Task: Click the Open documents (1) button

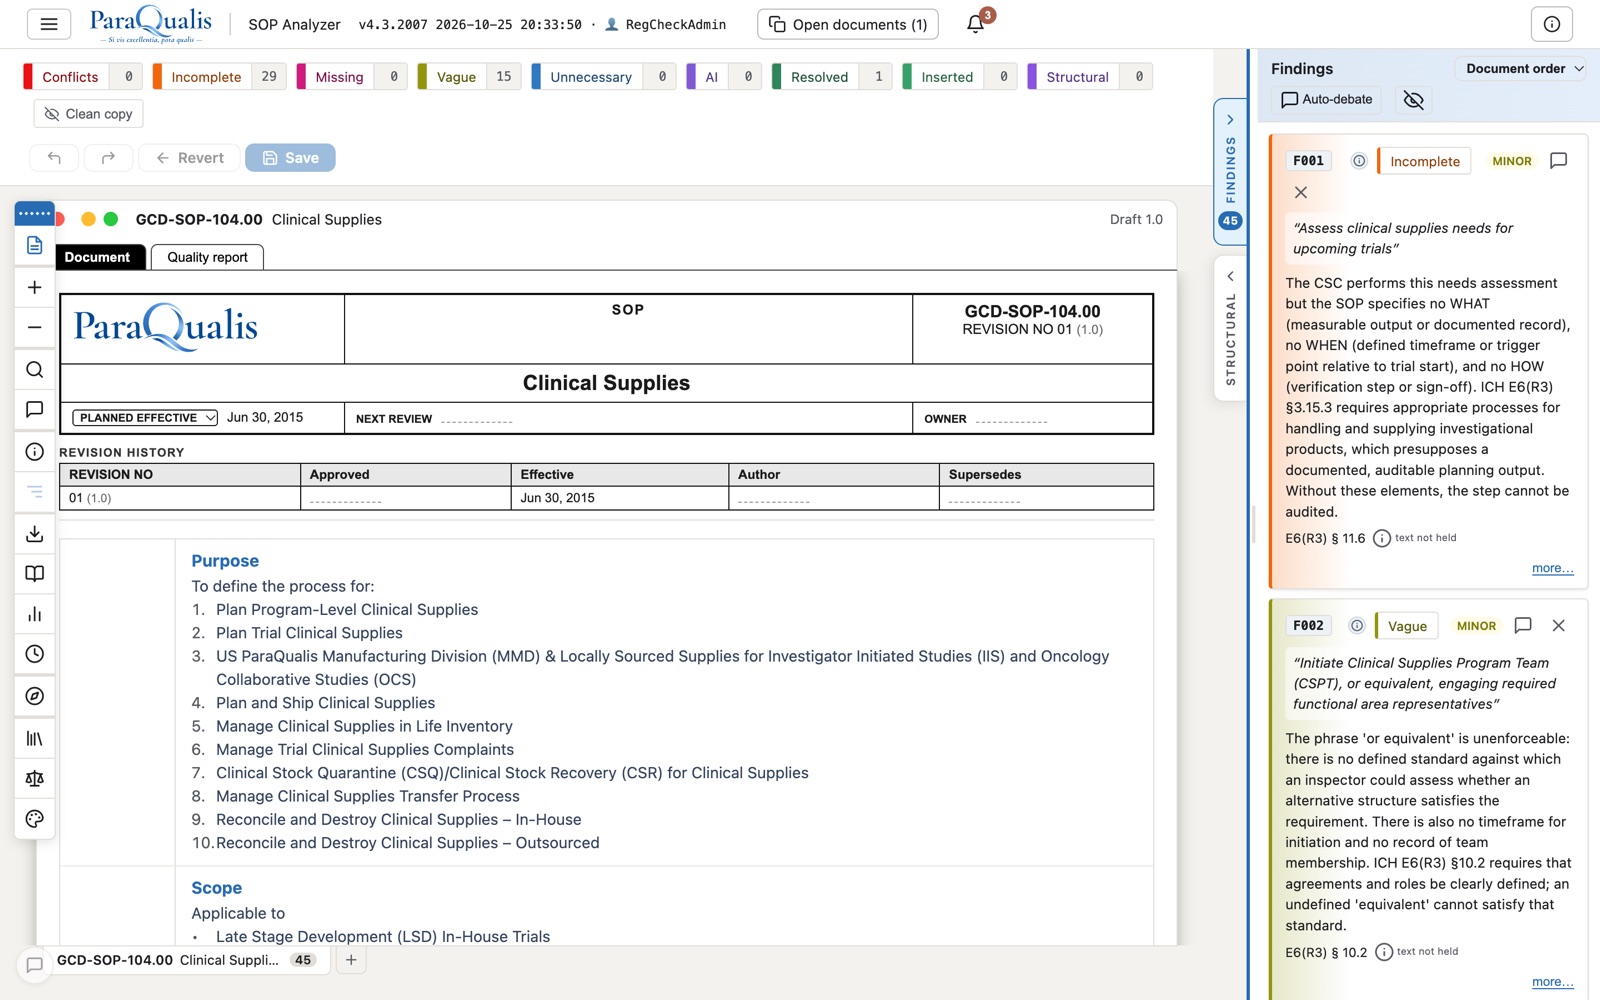Action: click(x=848, y=24)
